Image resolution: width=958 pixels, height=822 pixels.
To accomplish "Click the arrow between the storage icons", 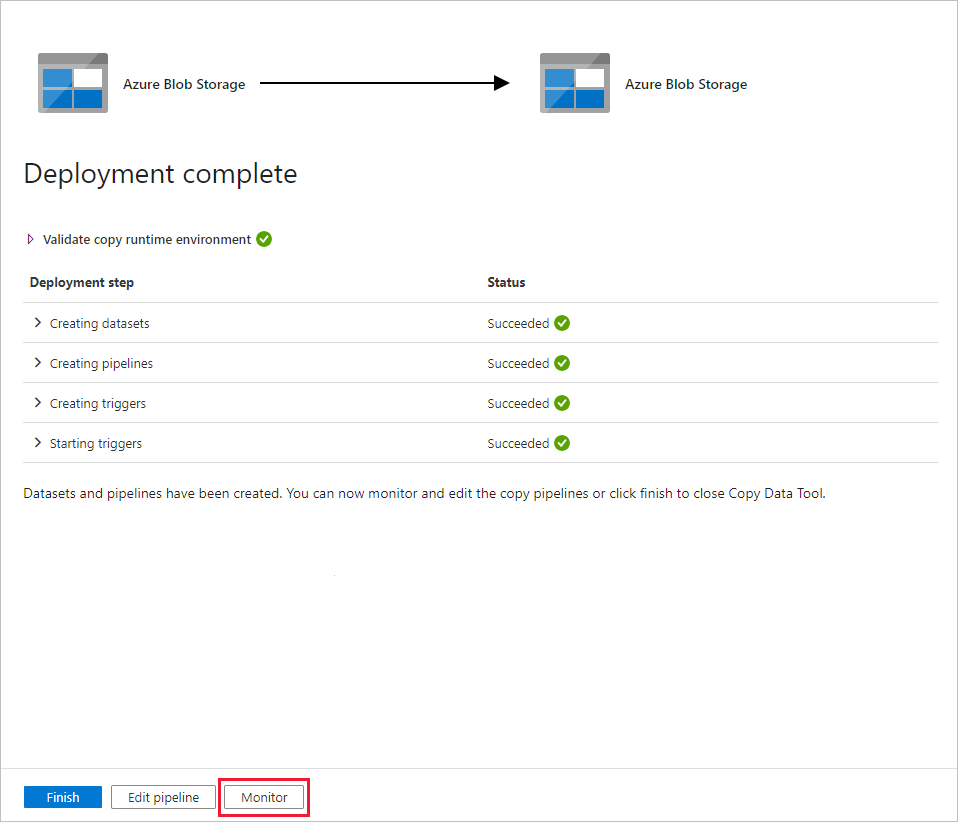I will tap(380, 83).
